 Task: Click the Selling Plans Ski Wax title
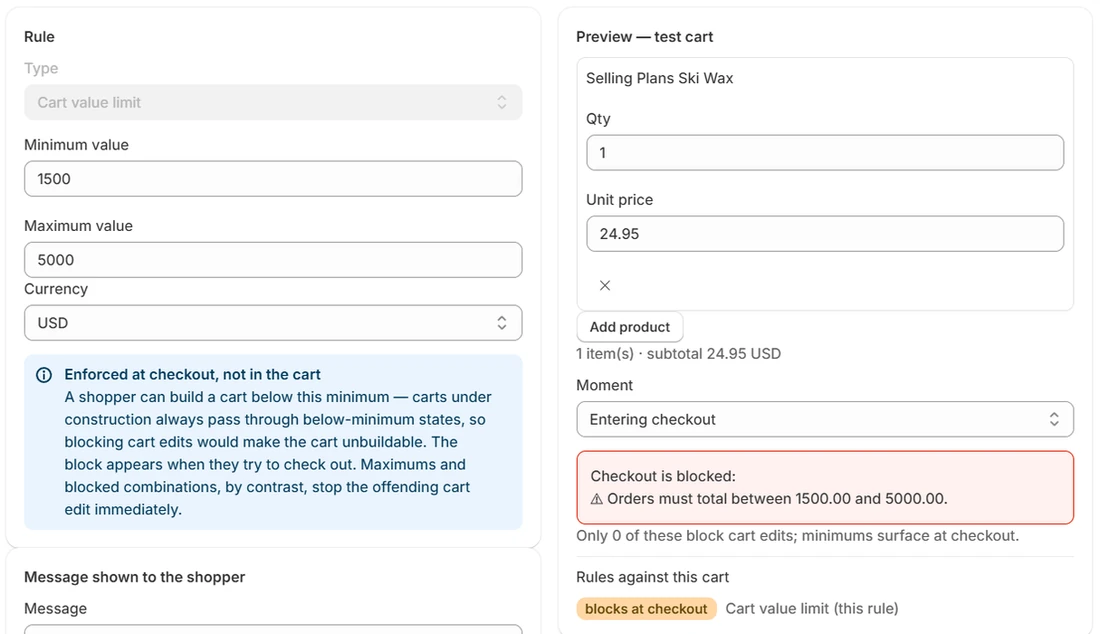coord(659,78)
